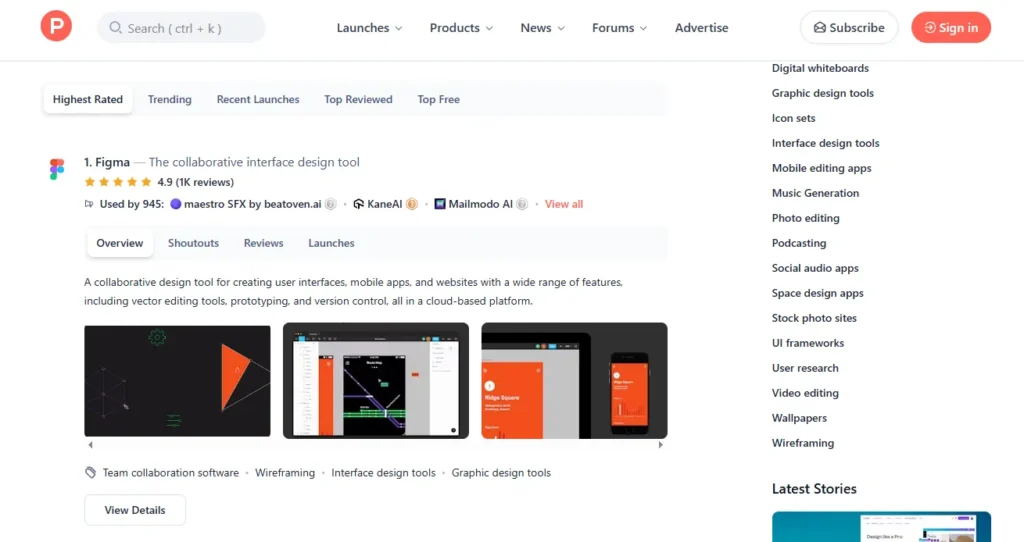
Task: Click the KaneAI logo icon
Action: (359, 204)
